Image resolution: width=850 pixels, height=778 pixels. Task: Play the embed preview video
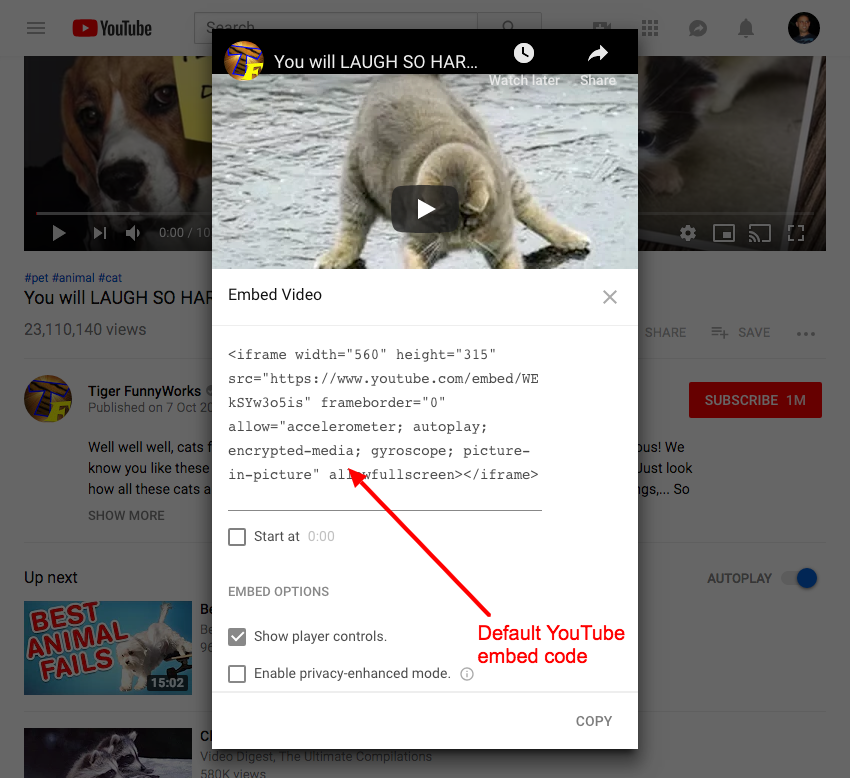click(x=425, y=209)
